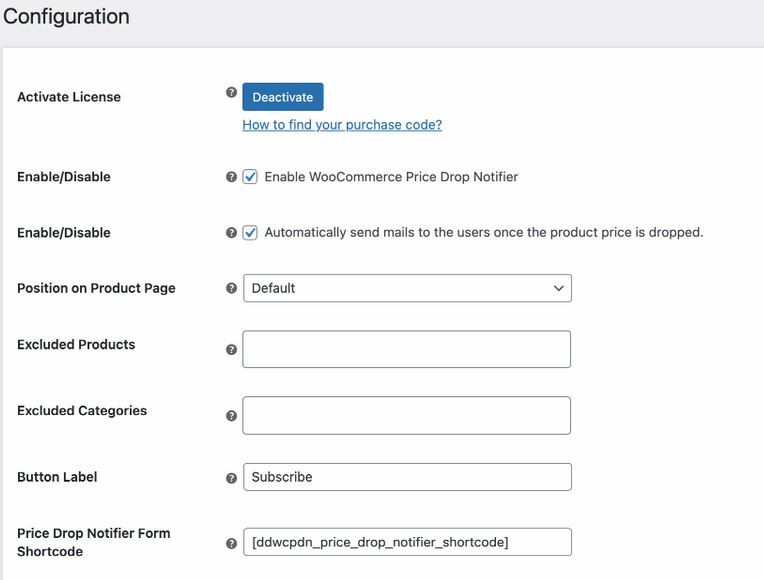The image size is (764, 580).
Task: Click into the Excluded Products field
Action: coord(406,349)
